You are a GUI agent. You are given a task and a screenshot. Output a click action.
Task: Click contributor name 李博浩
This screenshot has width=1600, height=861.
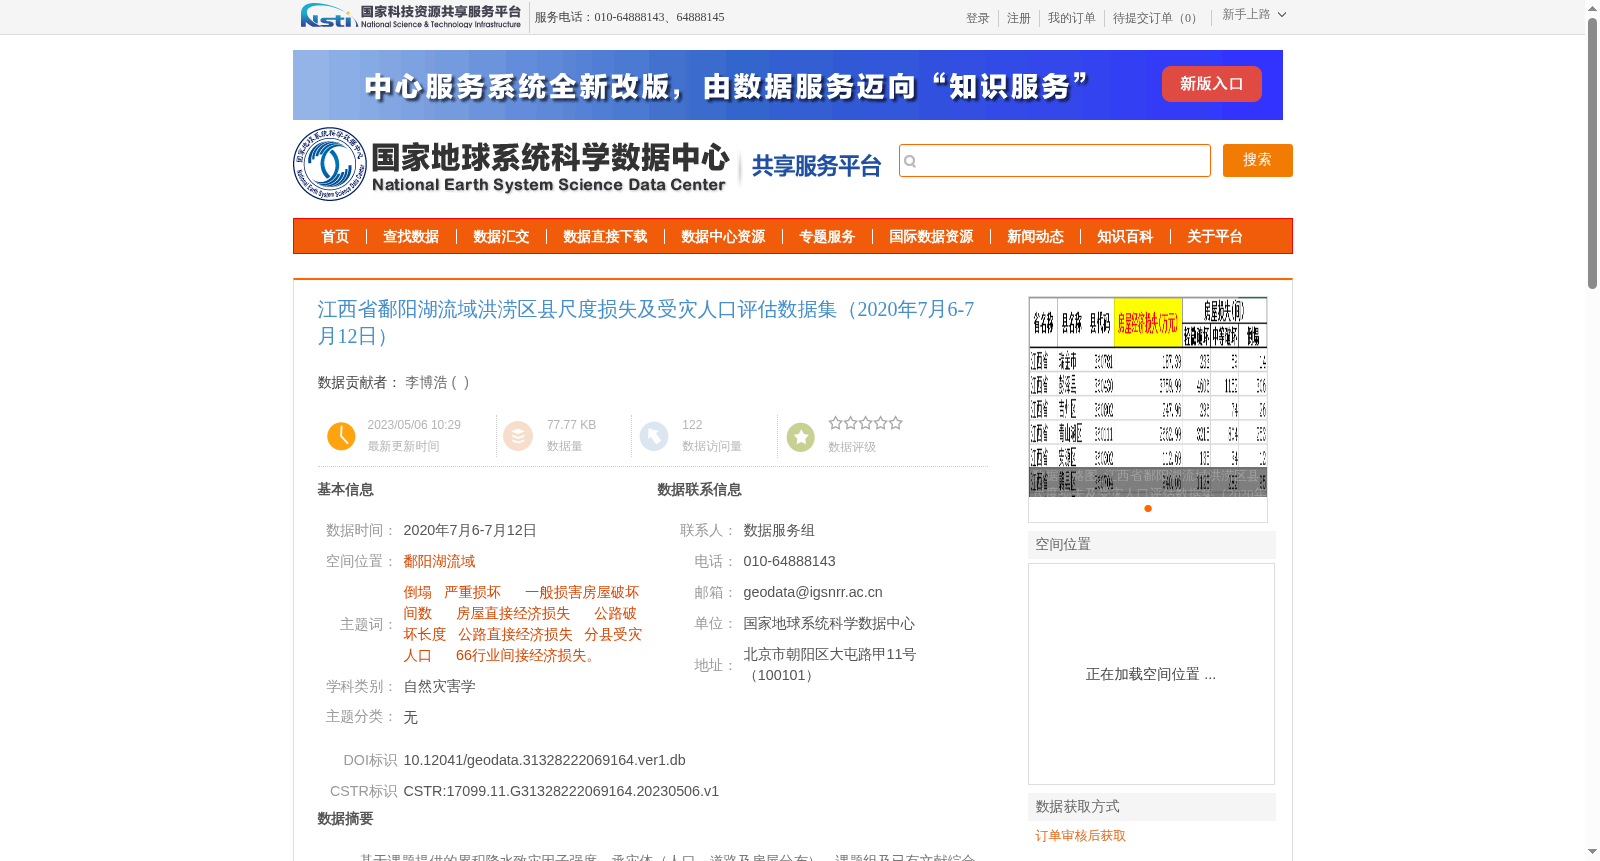pos(426,382)
